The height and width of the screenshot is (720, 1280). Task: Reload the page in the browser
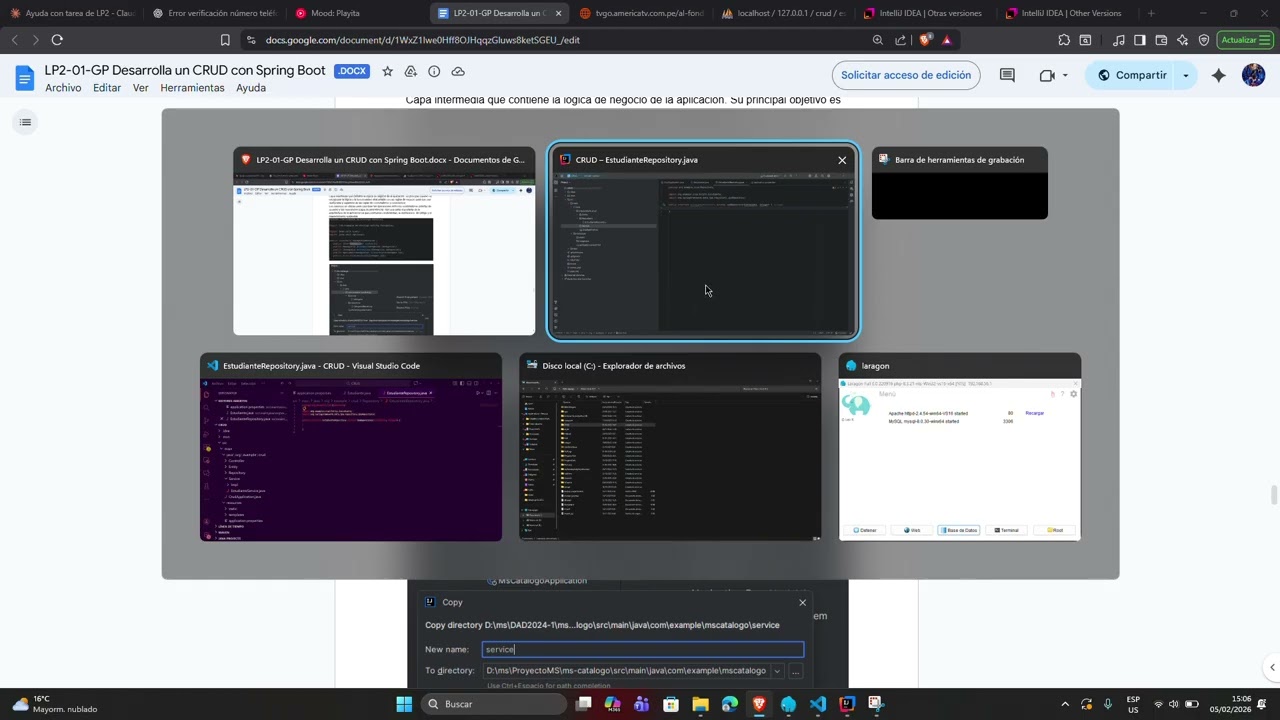point(57,40)
